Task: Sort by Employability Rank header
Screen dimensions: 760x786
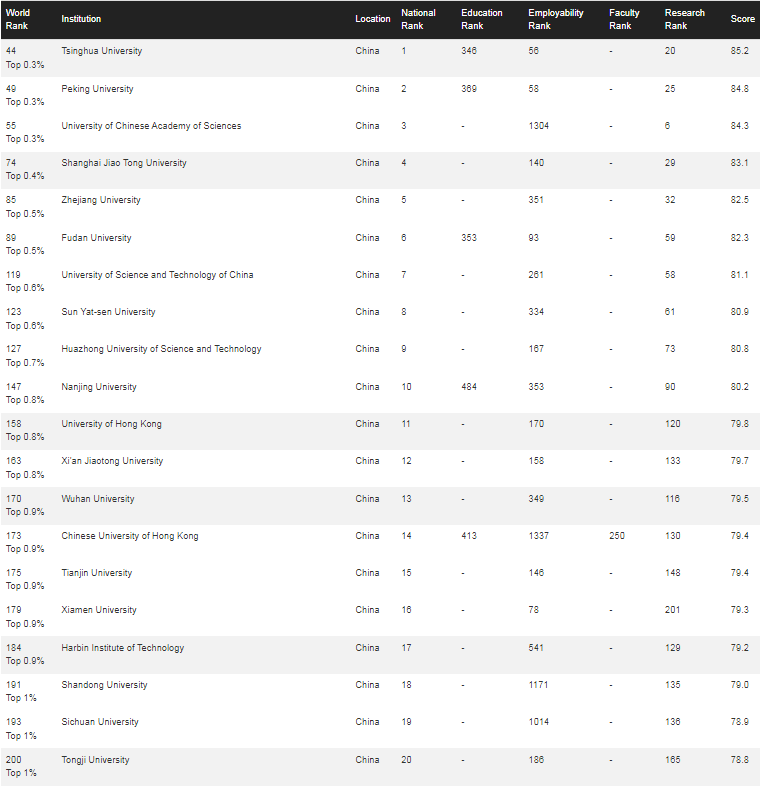Action: click(555, 19)
